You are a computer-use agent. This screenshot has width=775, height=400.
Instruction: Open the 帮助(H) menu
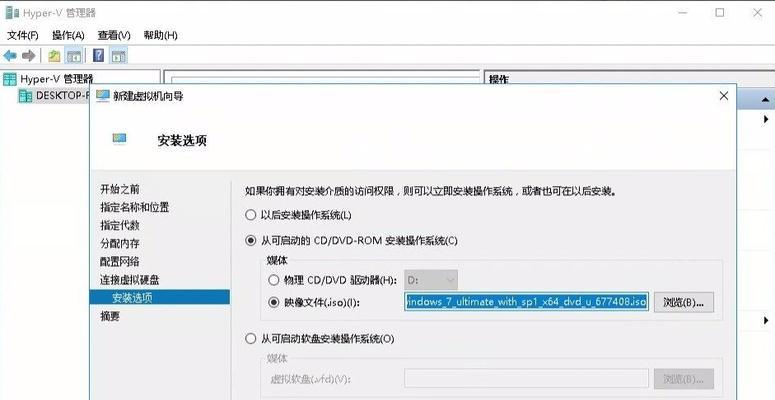click(x=161, y=35)
